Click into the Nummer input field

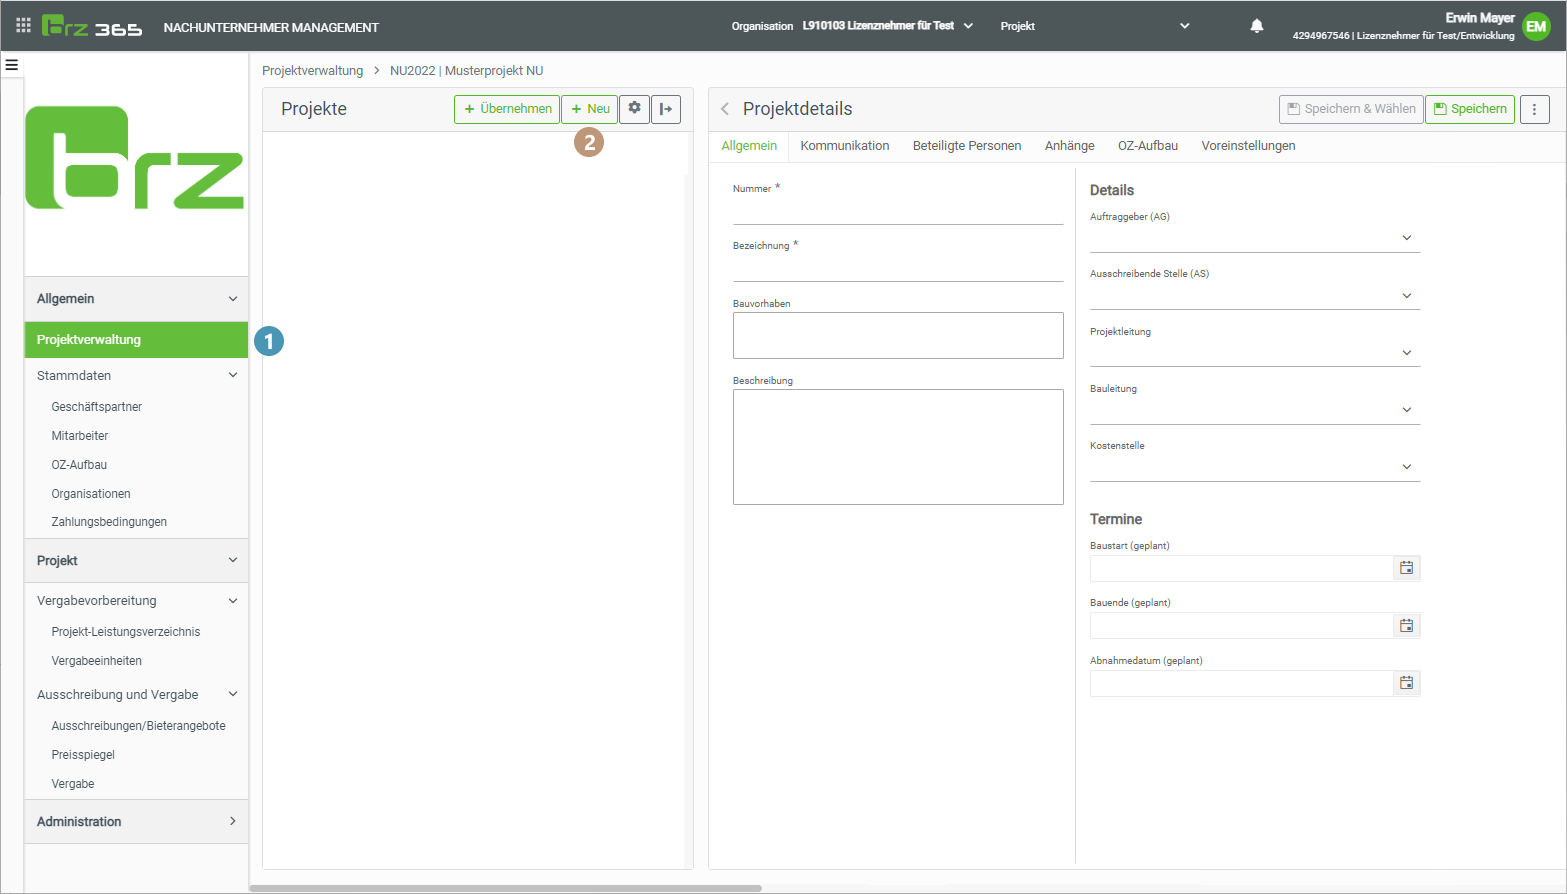point(897,211)
